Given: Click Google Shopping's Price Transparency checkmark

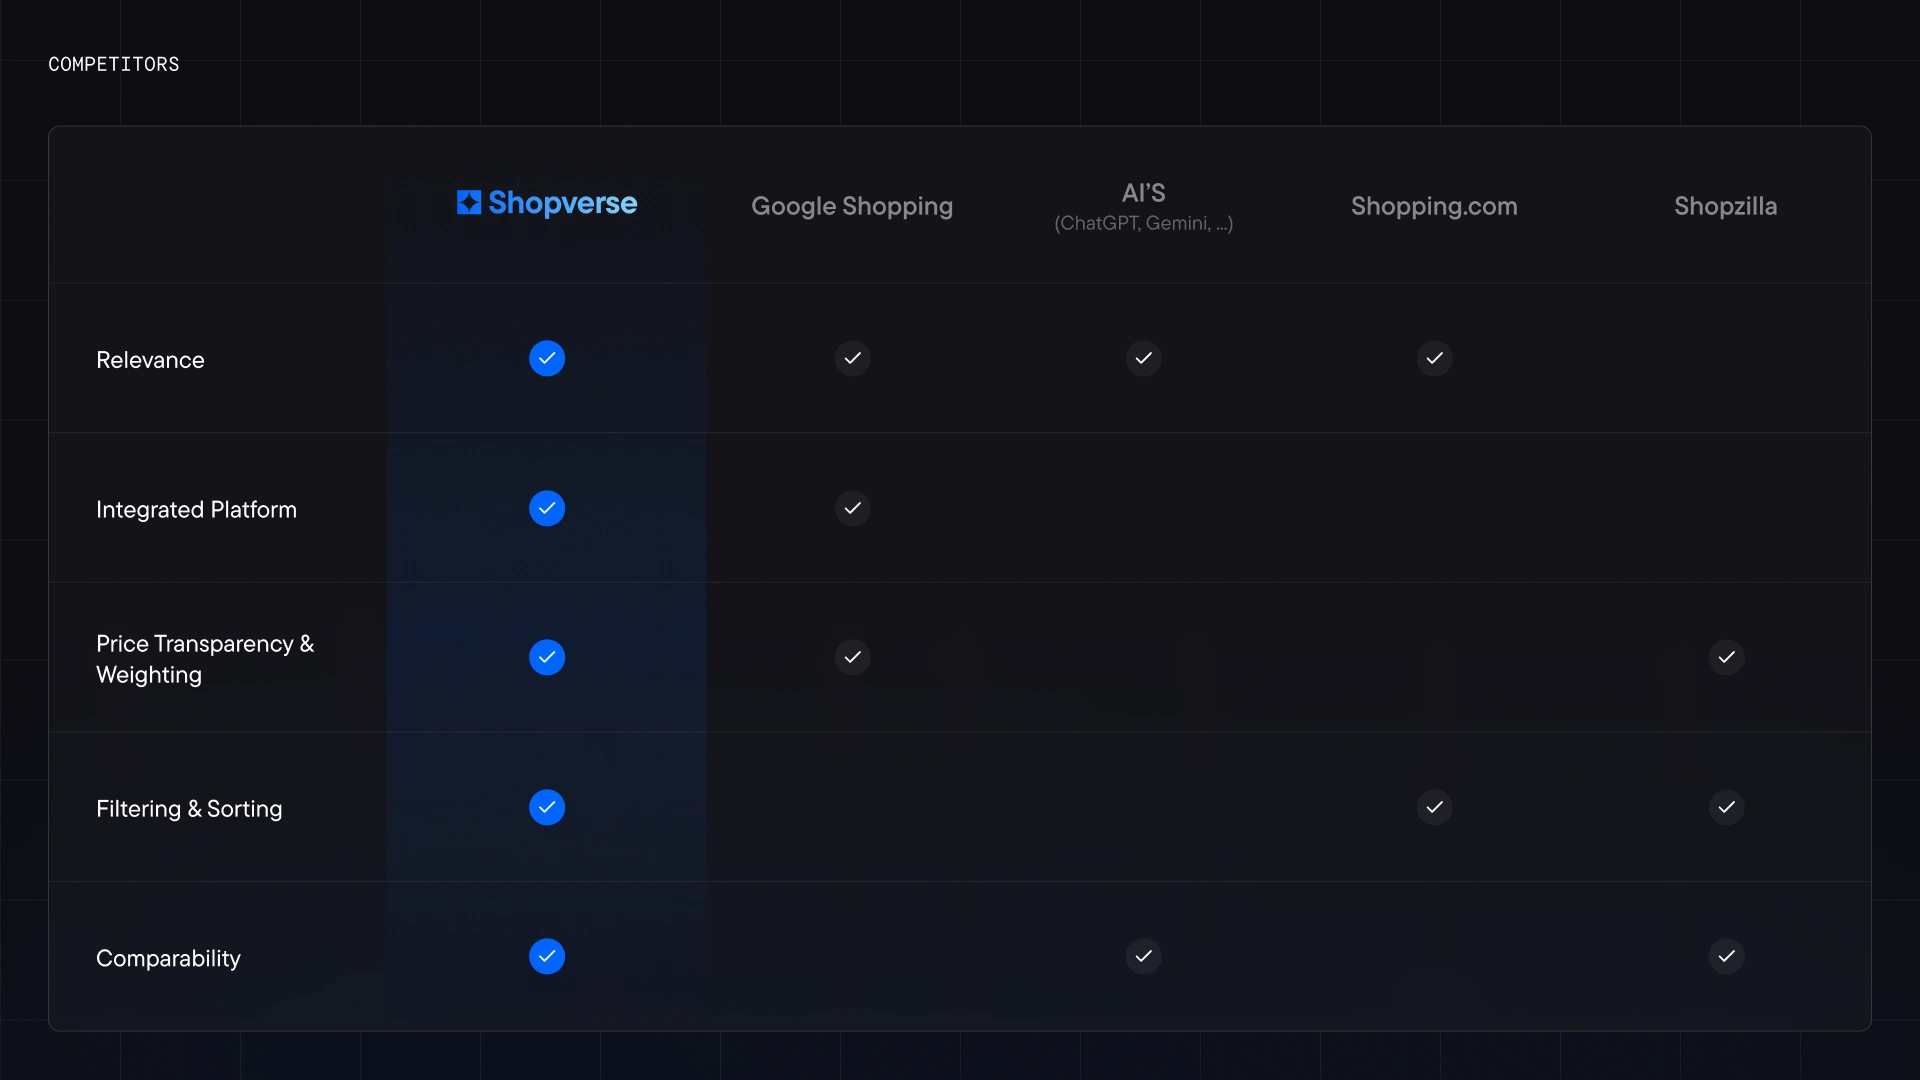Looking at the screenshot, I should point(852,657).
